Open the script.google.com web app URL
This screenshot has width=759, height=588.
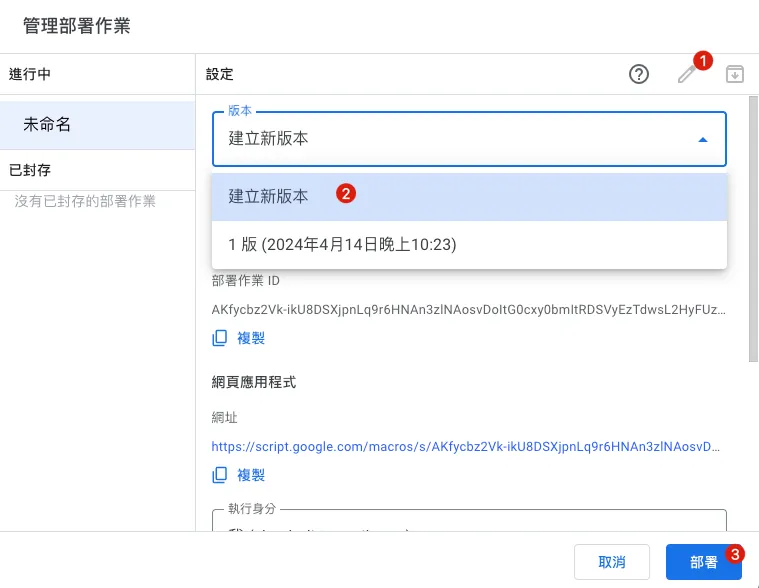click(x=465, y=446)
